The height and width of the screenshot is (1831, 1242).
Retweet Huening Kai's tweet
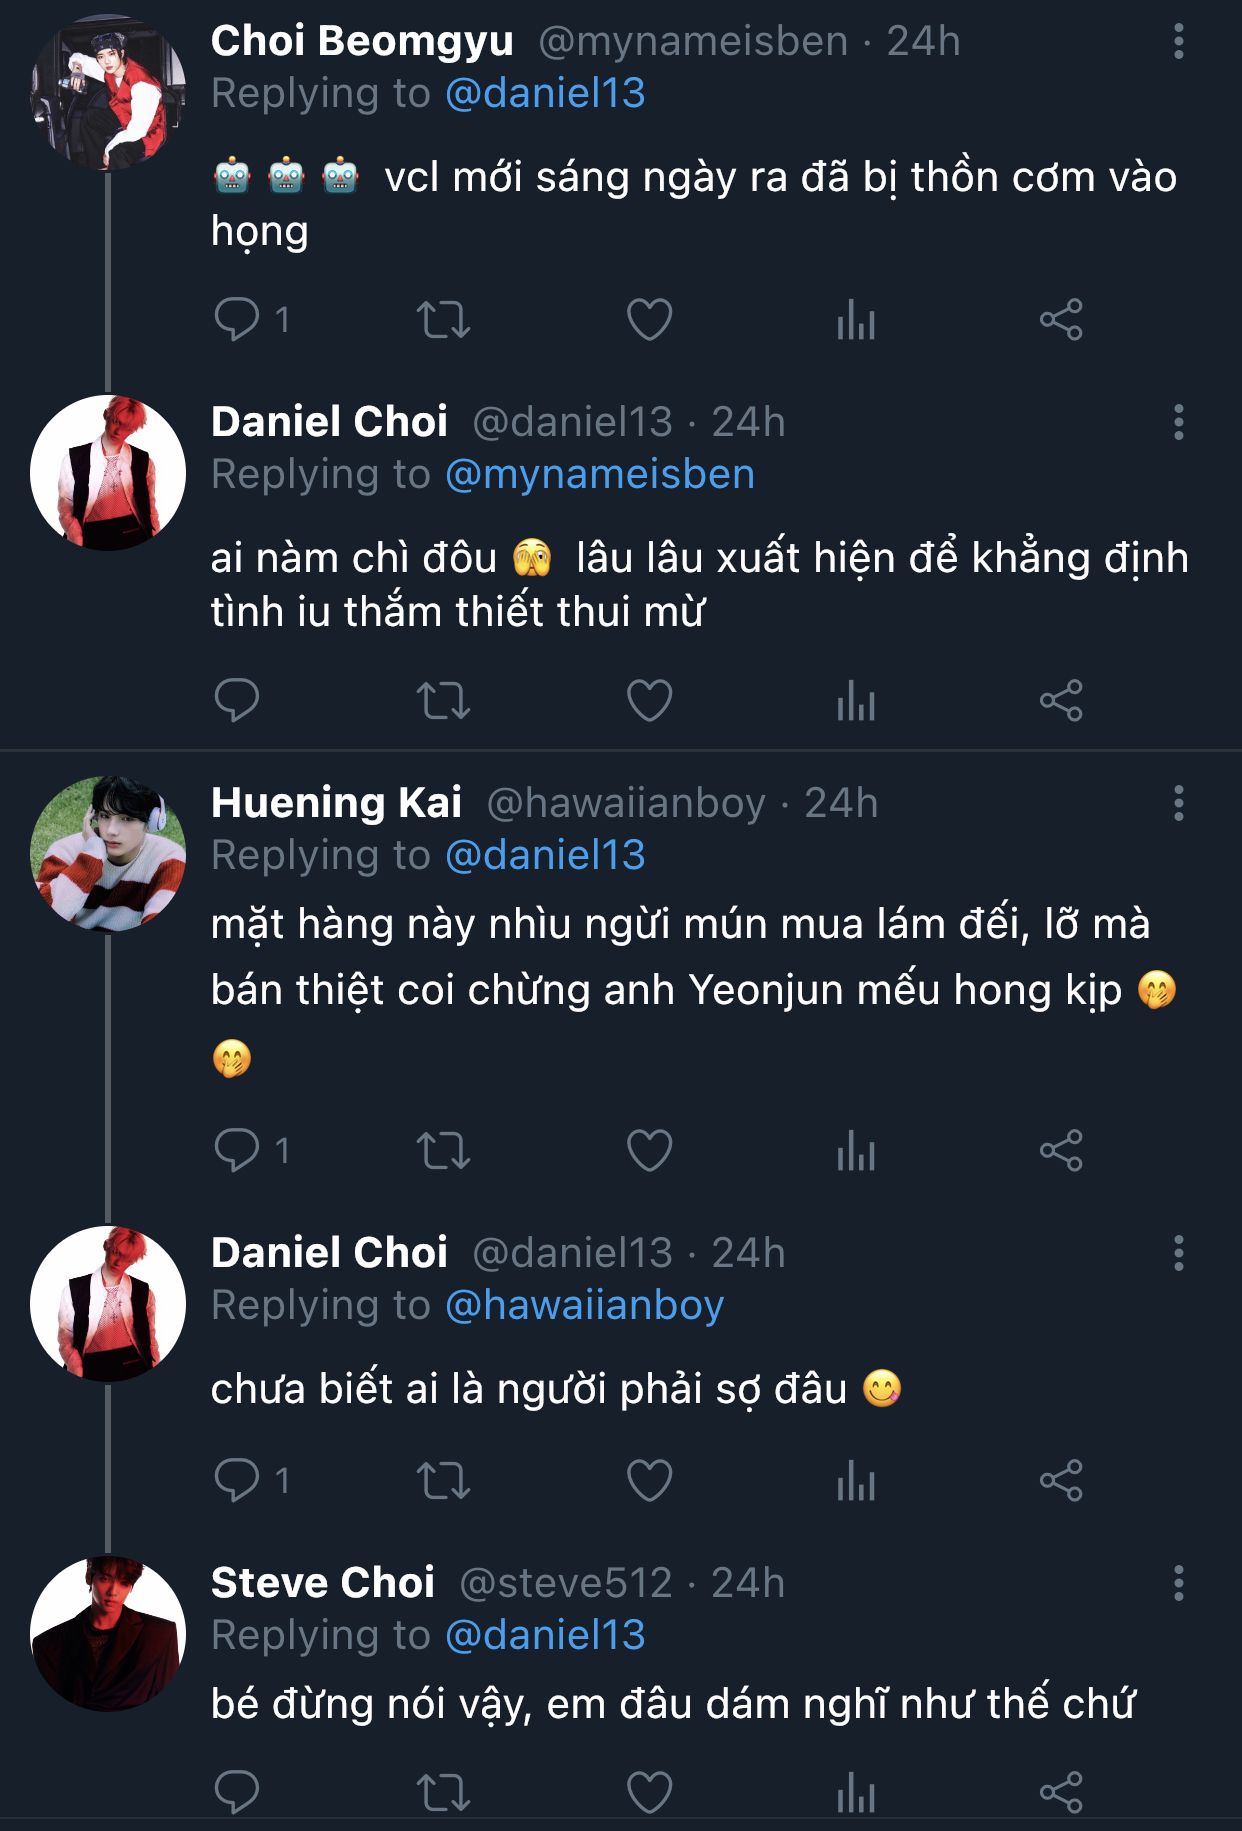(443, 1150)
